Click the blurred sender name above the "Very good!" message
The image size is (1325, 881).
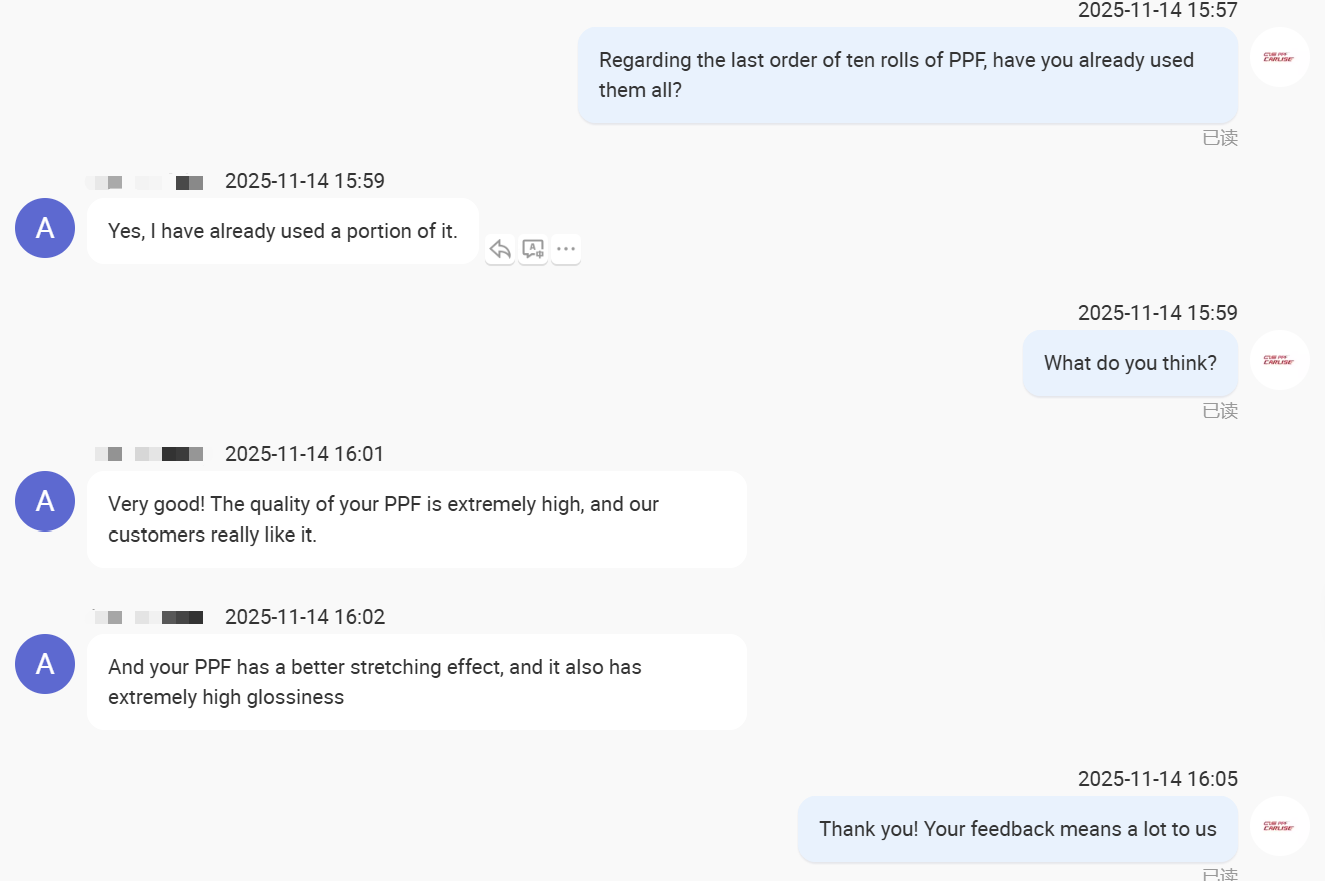point(149,454)
